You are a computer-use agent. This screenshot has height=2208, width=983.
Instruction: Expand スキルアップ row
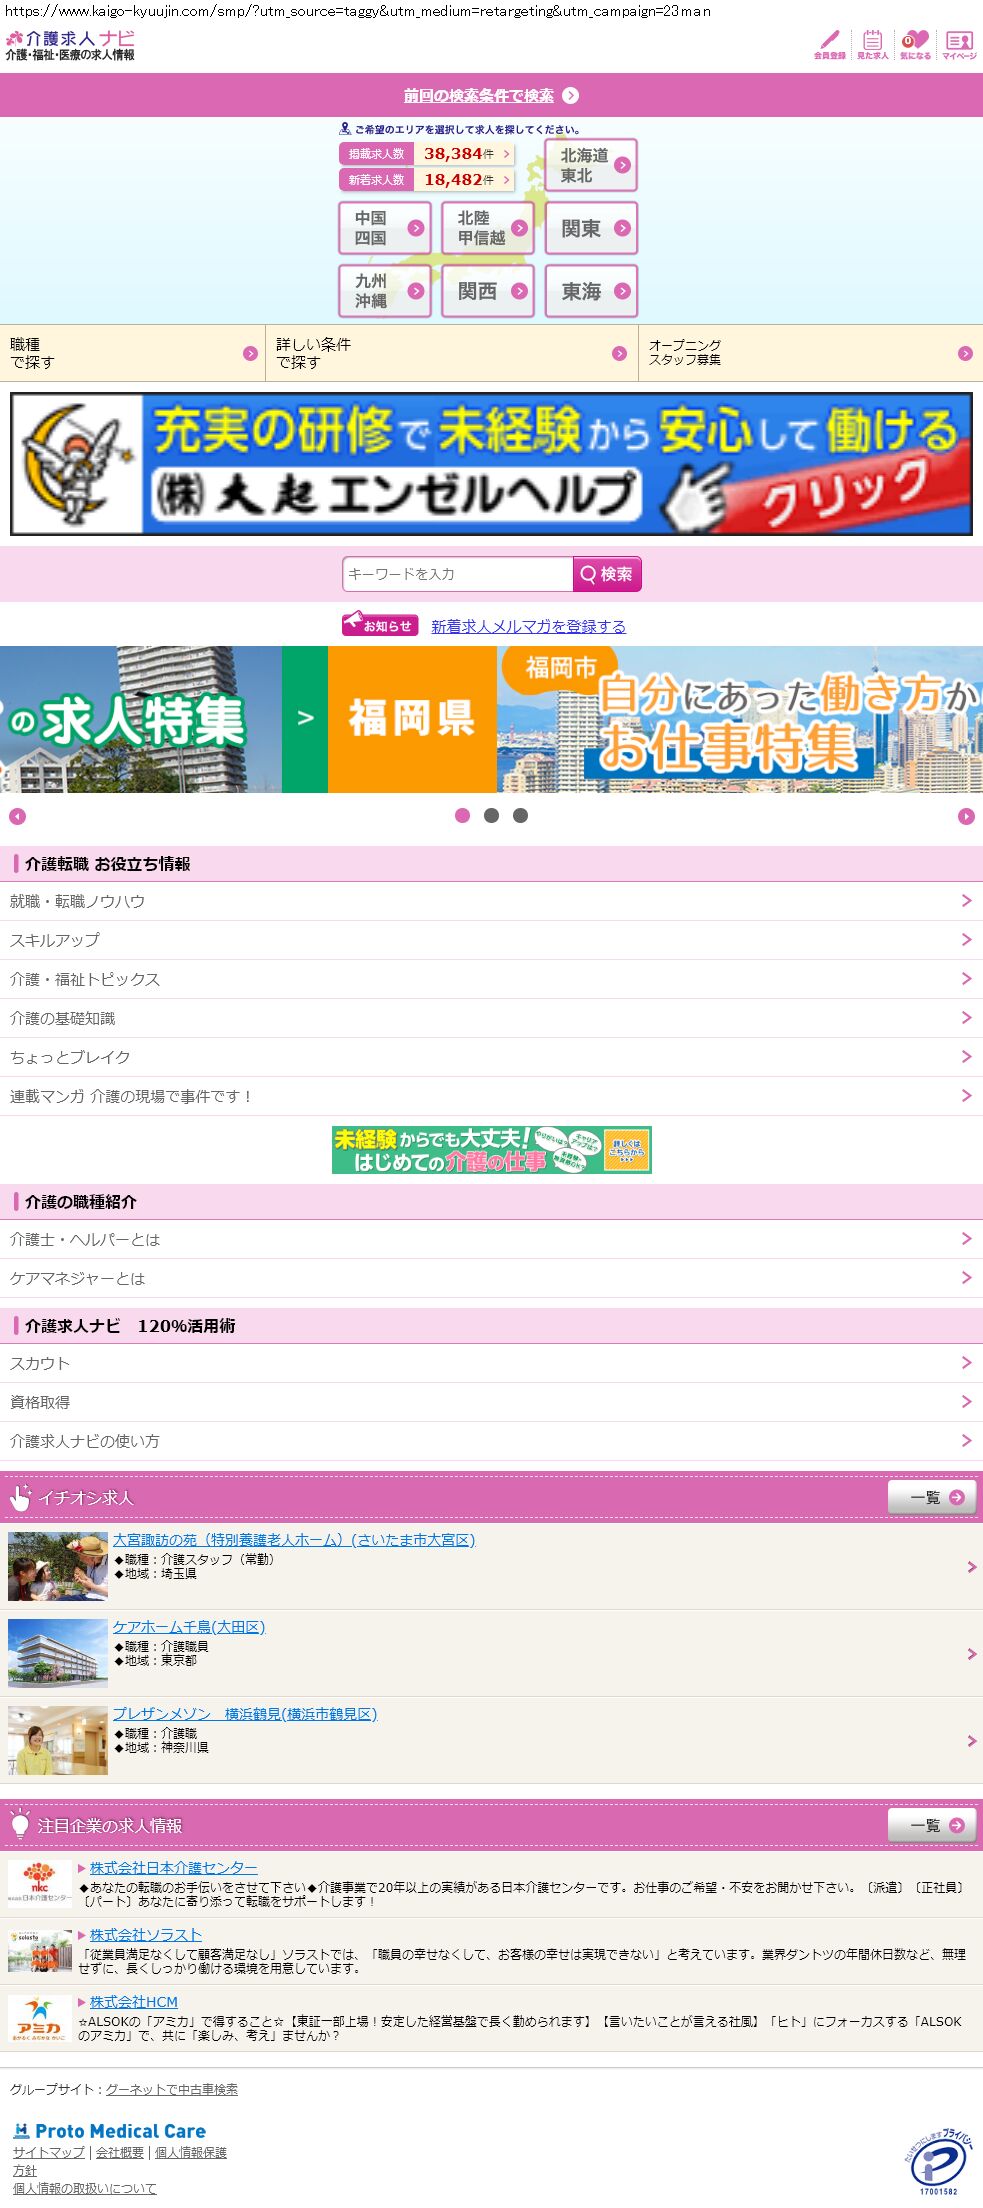[491, 940]
